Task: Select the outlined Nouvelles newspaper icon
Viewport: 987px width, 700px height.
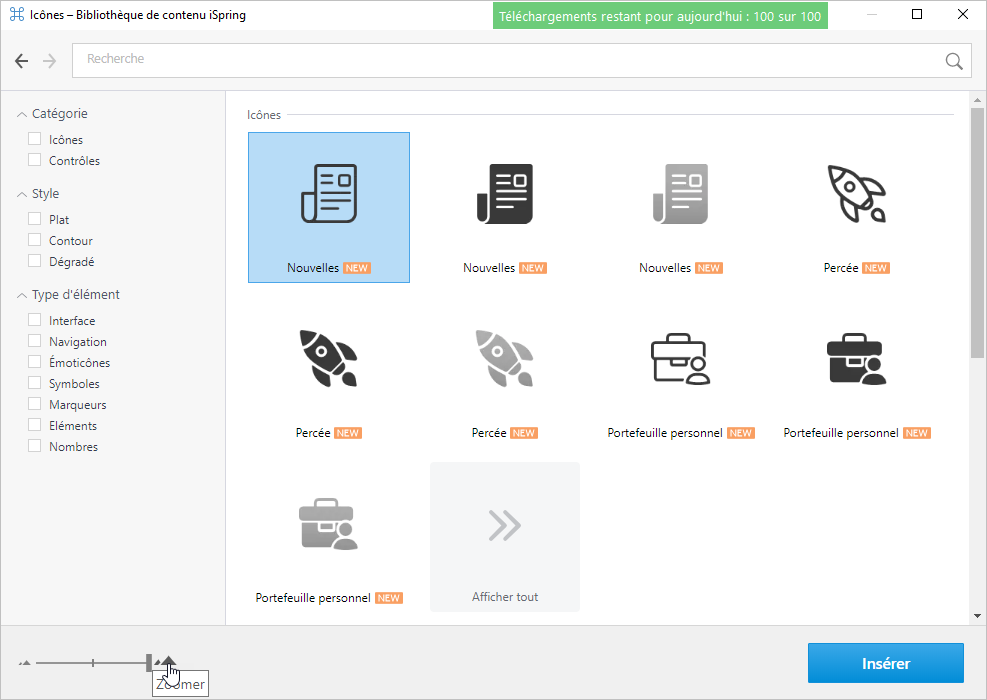Action: (x=328, y=207)
